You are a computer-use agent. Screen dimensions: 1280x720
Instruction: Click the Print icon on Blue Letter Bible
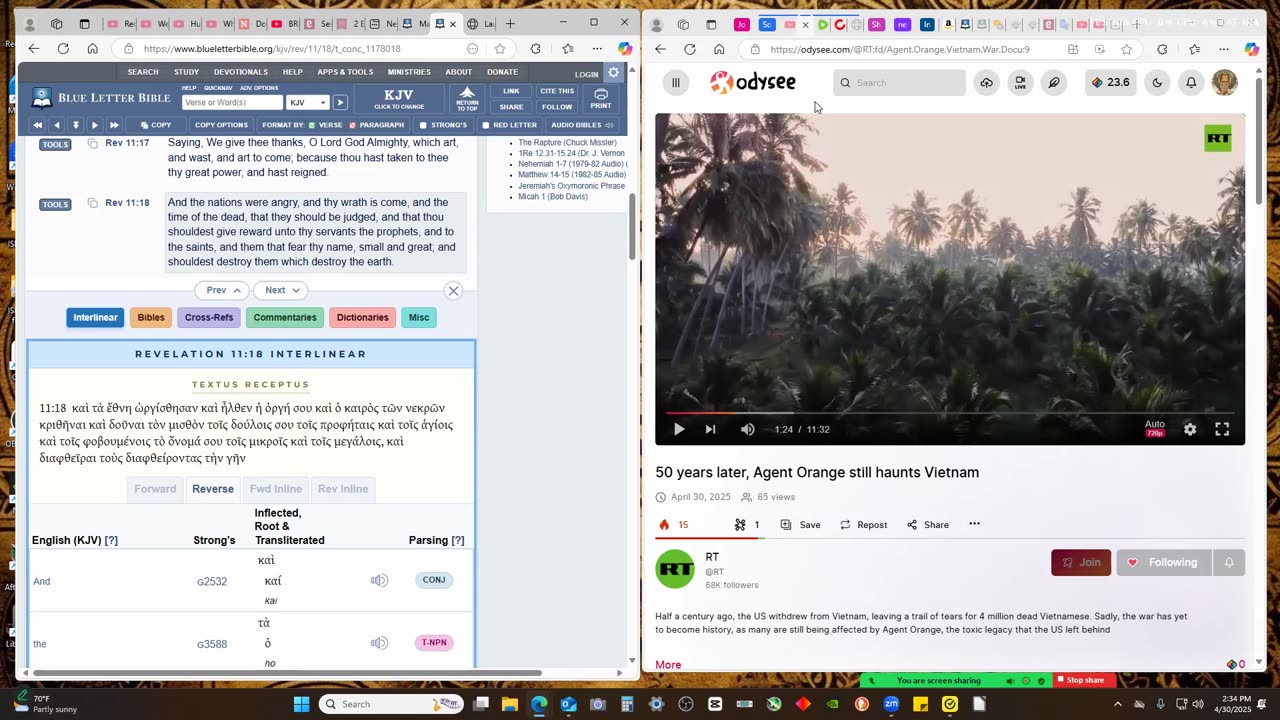coord(601,99)
